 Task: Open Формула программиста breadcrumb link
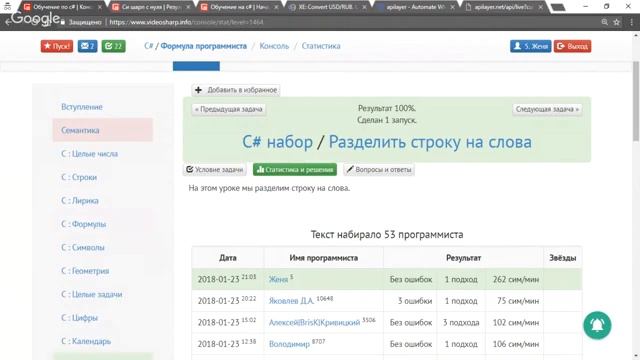[203, 46]
